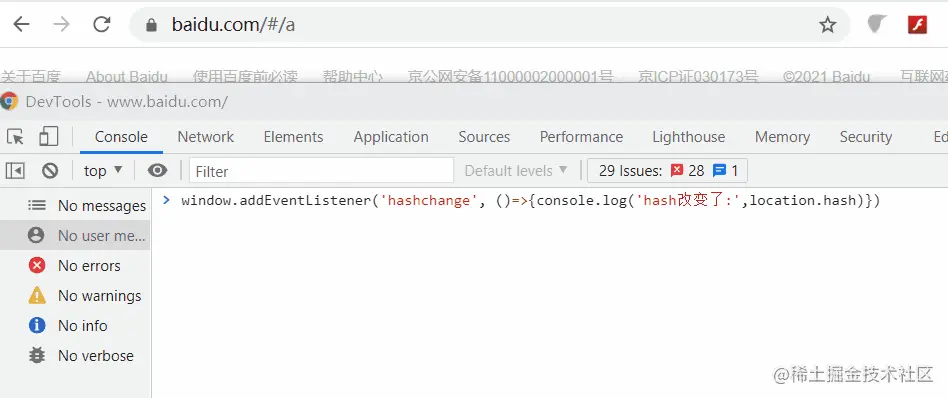Open the Elements tab

pyautogui.click(x=293, y=137)
